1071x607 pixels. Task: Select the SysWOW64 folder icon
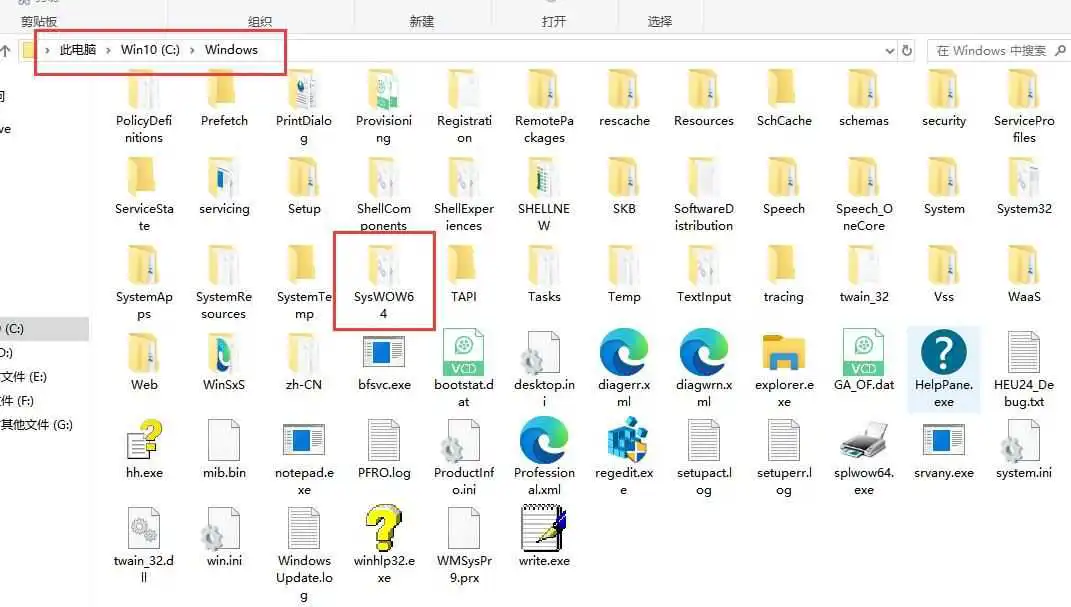tap(383, 266)
